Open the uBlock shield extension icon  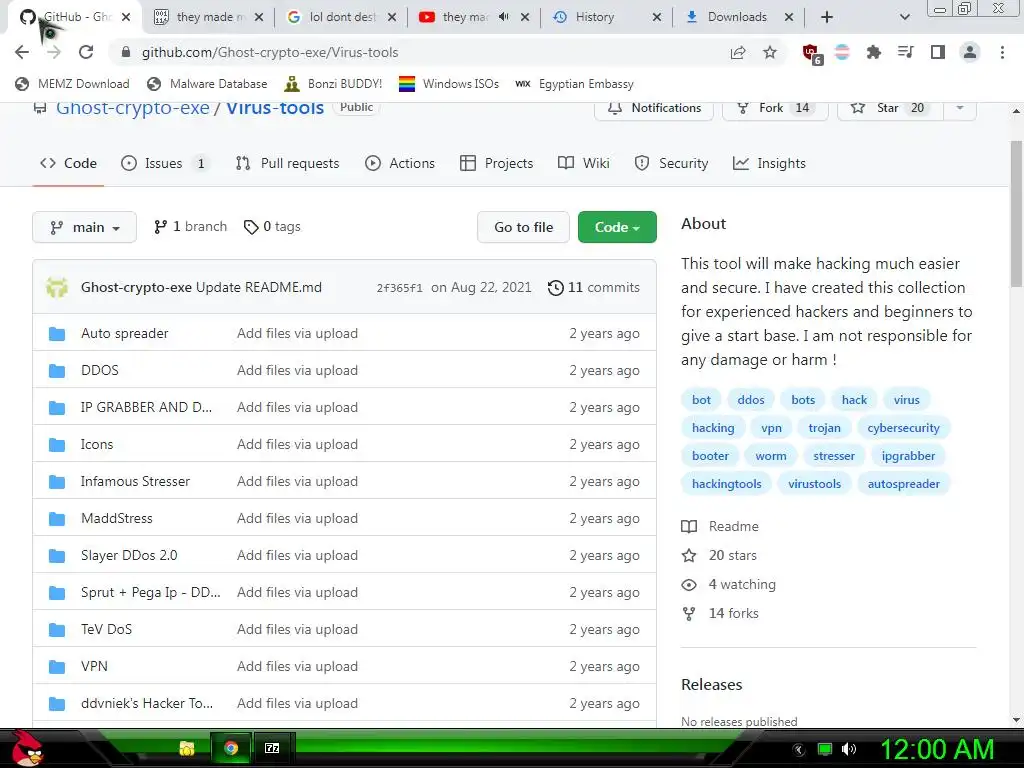pyautogui.click(x=811, y=54)
